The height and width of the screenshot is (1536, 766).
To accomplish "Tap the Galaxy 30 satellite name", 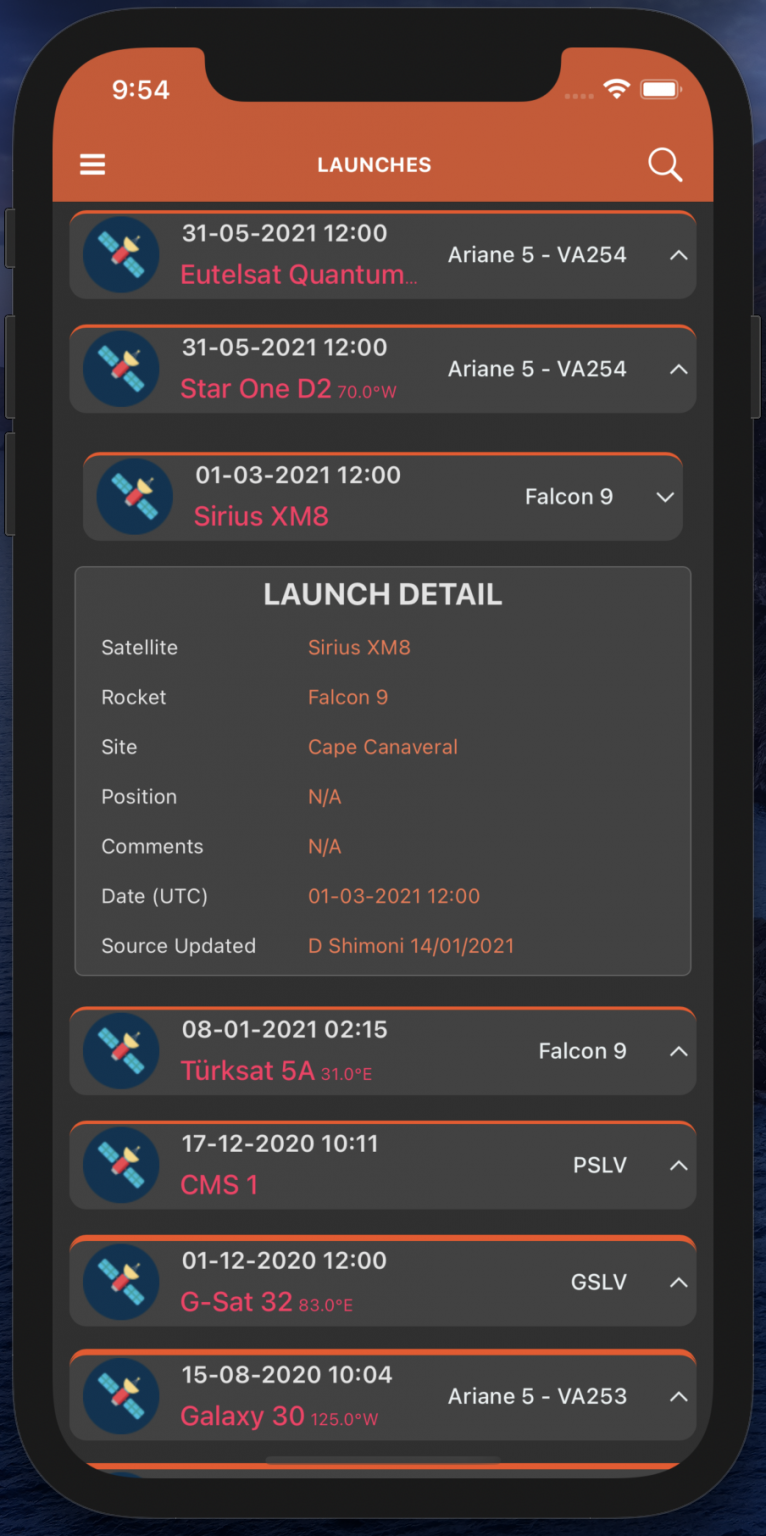I will [x=242, y=1416].
